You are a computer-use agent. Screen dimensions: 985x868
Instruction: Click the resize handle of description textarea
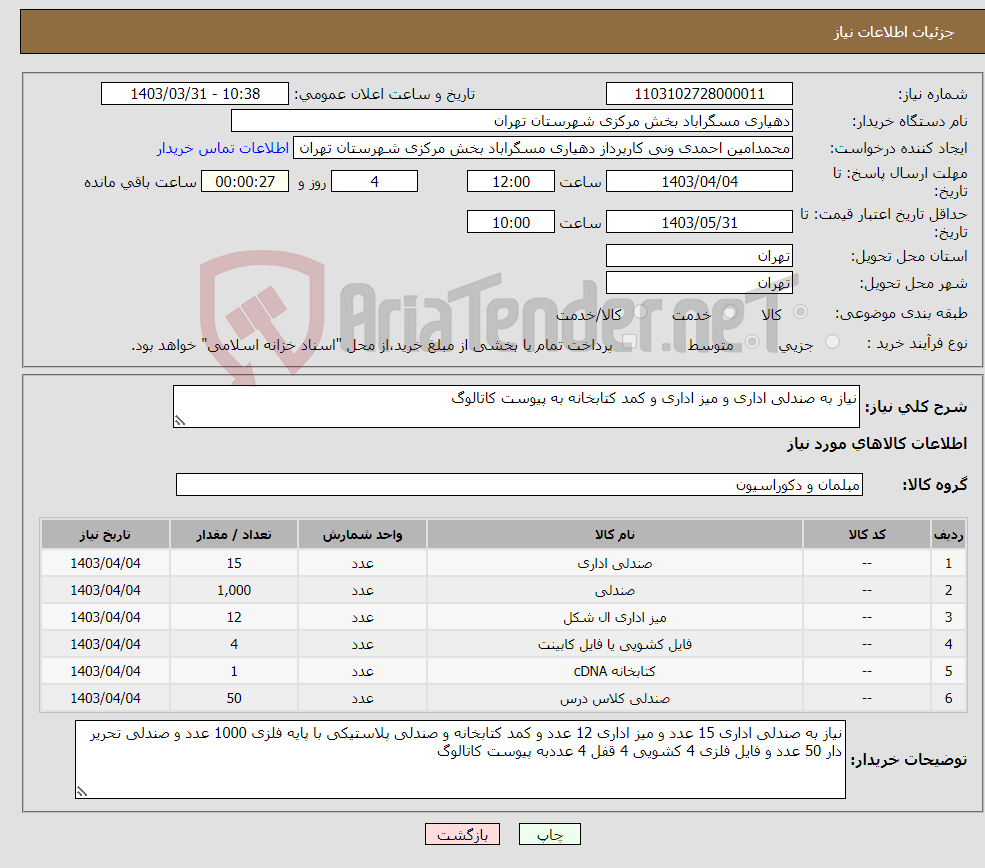180,421
